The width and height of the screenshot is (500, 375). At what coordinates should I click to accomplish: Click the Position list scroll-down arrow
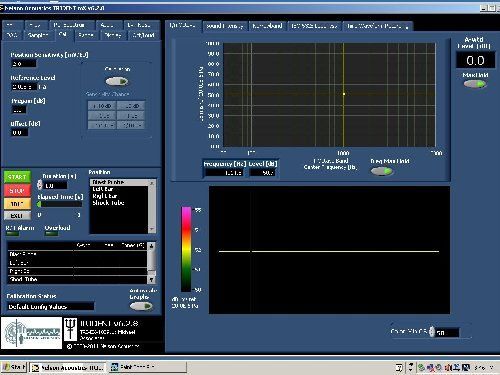point(152,229)
